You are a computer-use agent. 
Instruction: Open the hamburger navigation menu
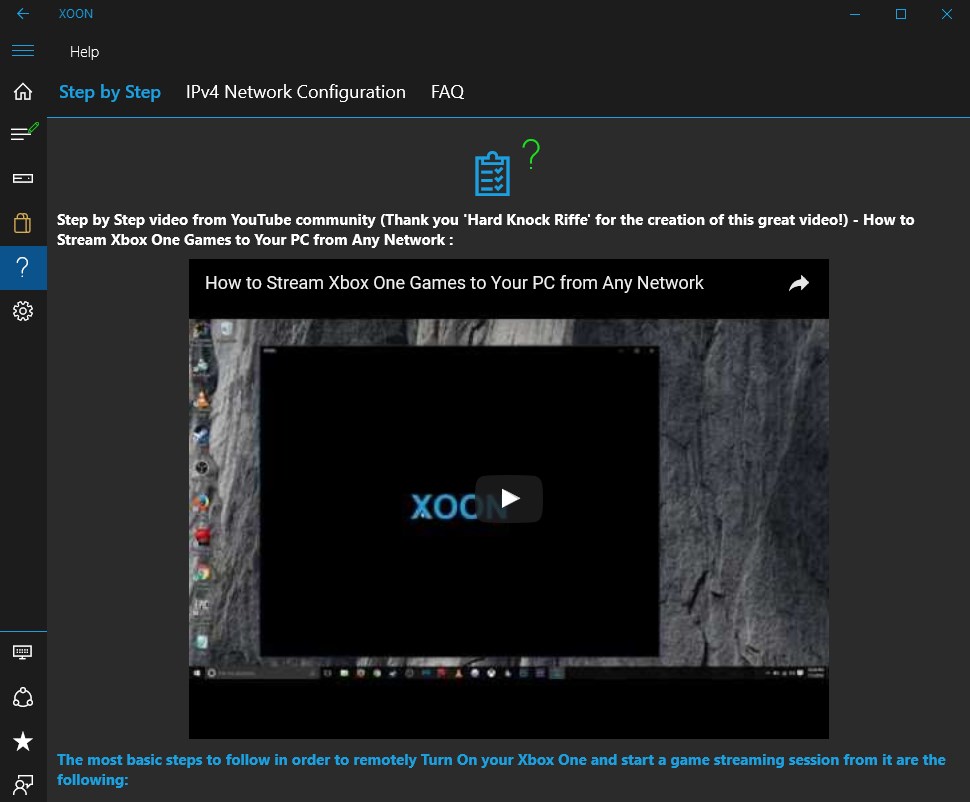coord(23,51)
